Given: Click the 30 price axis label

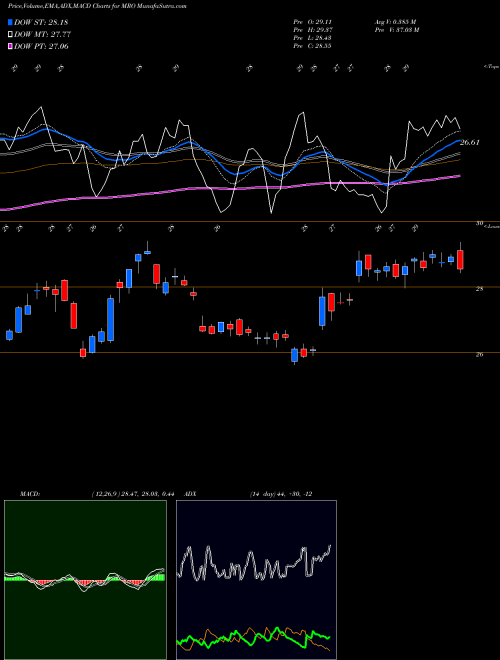Looking at the screenshot, I should point(479,224).
